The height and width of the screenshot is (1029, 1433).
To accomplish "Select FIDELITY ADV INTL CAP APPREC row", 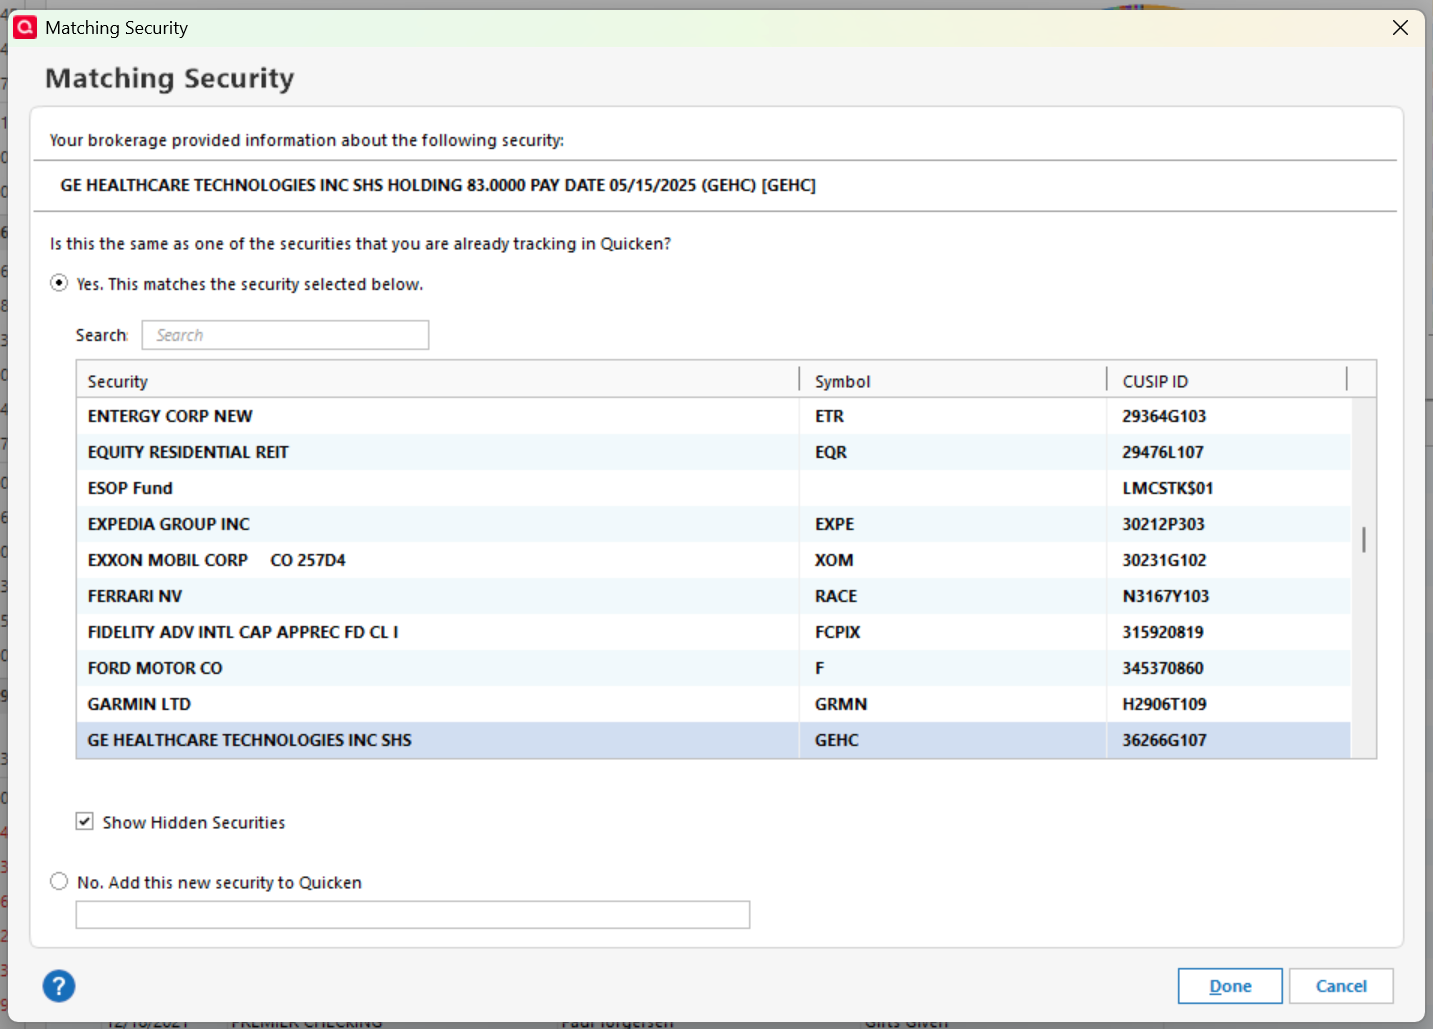I will pos(714,632).
